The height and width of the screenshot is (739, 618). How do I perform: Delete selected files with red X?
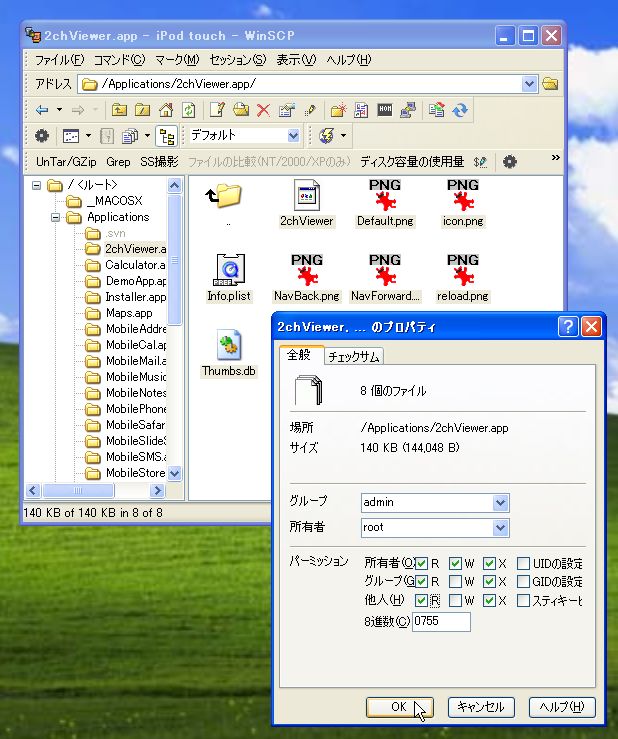pos(263,111)
